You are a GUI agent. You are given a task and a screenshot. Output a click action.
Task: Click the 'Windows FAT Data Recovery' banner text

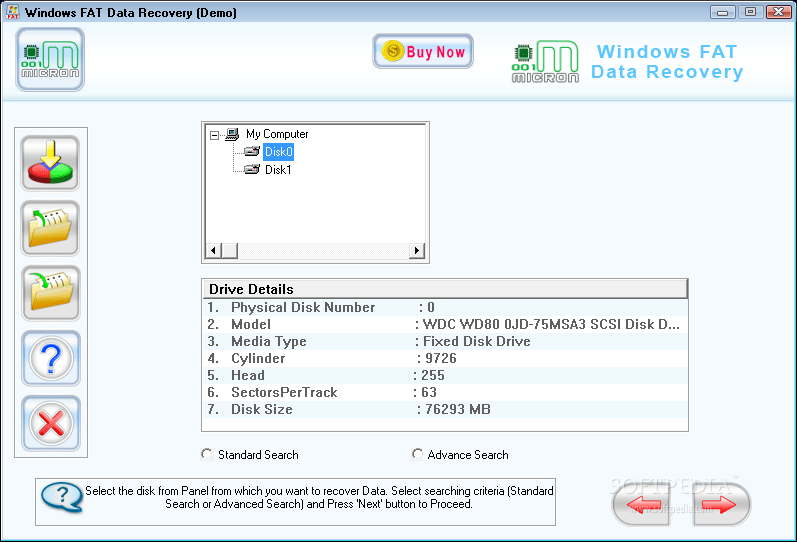tap(667, 62)
